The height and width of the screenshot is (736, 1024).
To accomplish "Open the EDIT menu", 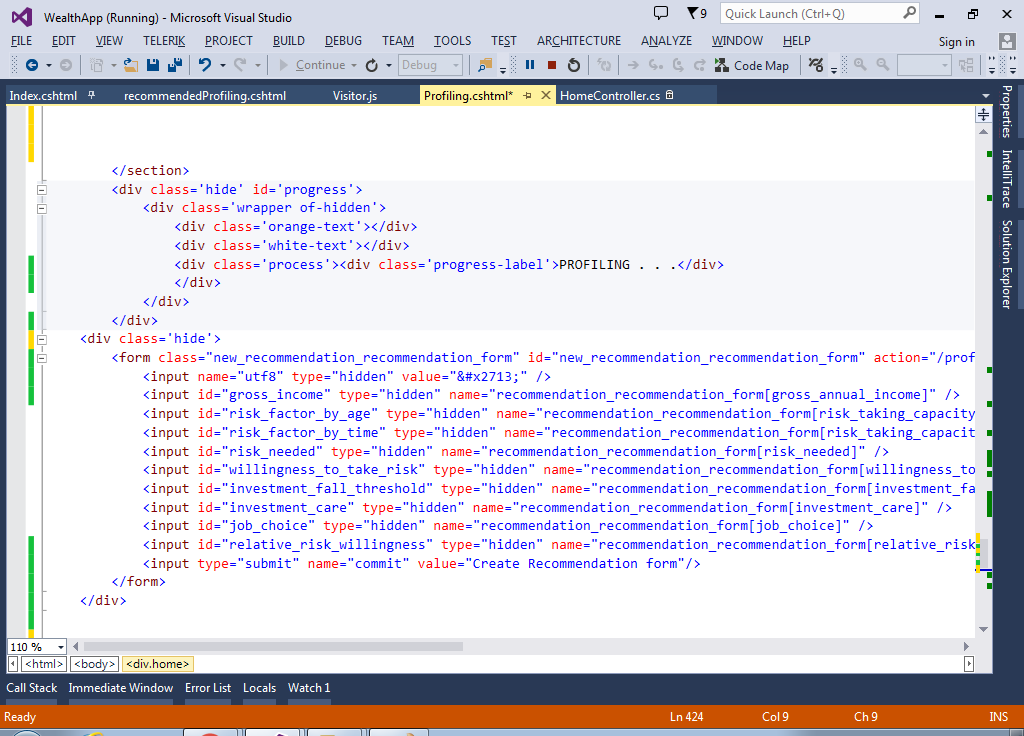I will tap(63, 40).
